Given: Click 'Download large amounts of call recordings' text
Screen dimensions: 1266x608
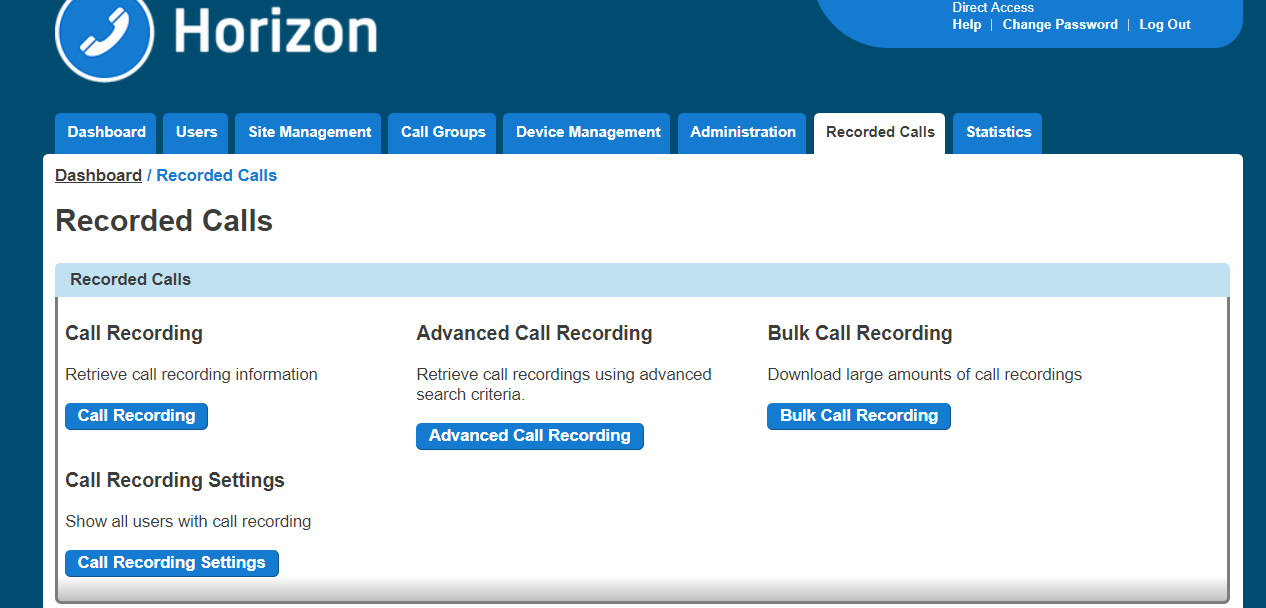Looking at the screenshot, I should (925, 375).
